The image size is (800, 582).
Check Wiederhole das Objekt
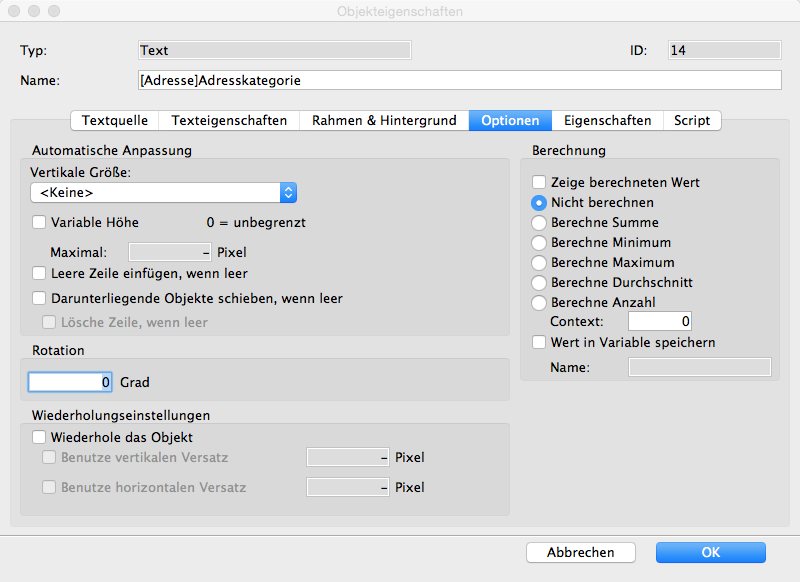click(39, 437)
